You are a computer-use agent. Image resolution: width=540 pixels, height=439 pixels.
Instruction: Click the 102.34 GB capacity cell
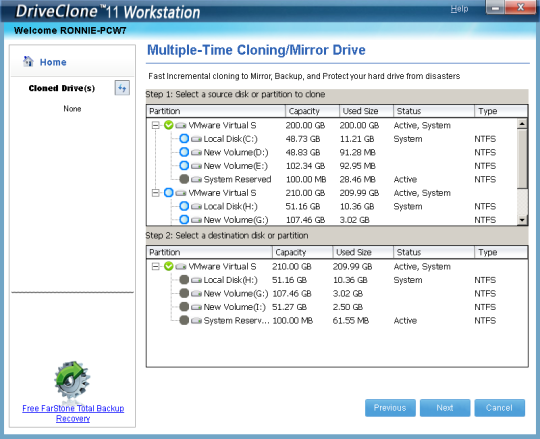coord(305,166)
